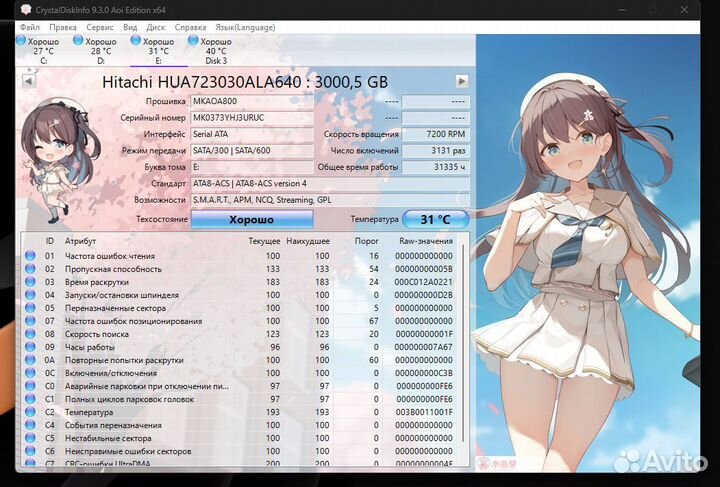Click the volume letter field E:
The image size is (720, 487).
[252, 167]
